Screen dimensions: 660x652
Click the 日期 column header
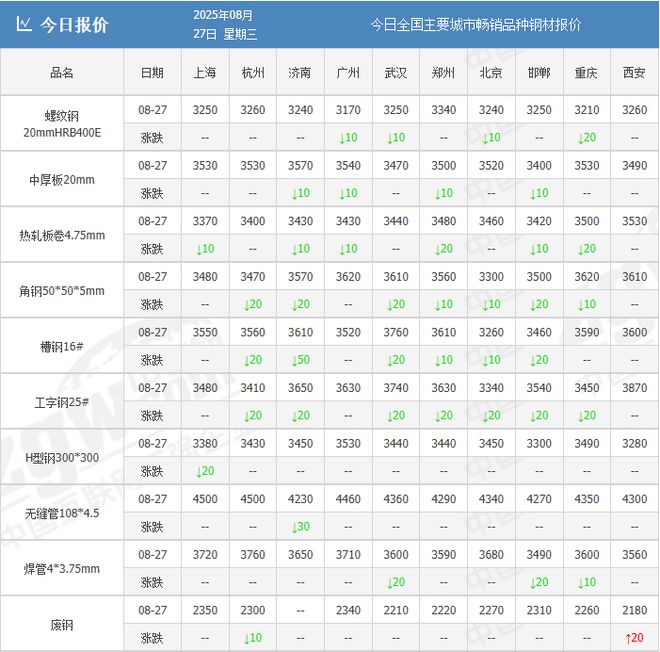pos(153,73)
